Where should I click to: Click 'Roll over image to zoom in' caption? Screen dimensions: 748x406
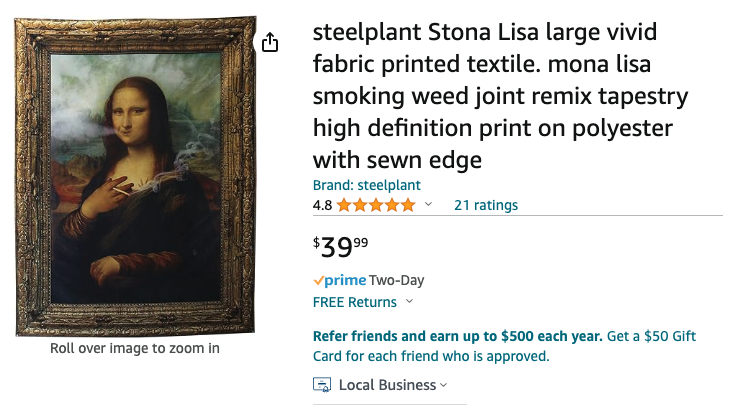135,349
